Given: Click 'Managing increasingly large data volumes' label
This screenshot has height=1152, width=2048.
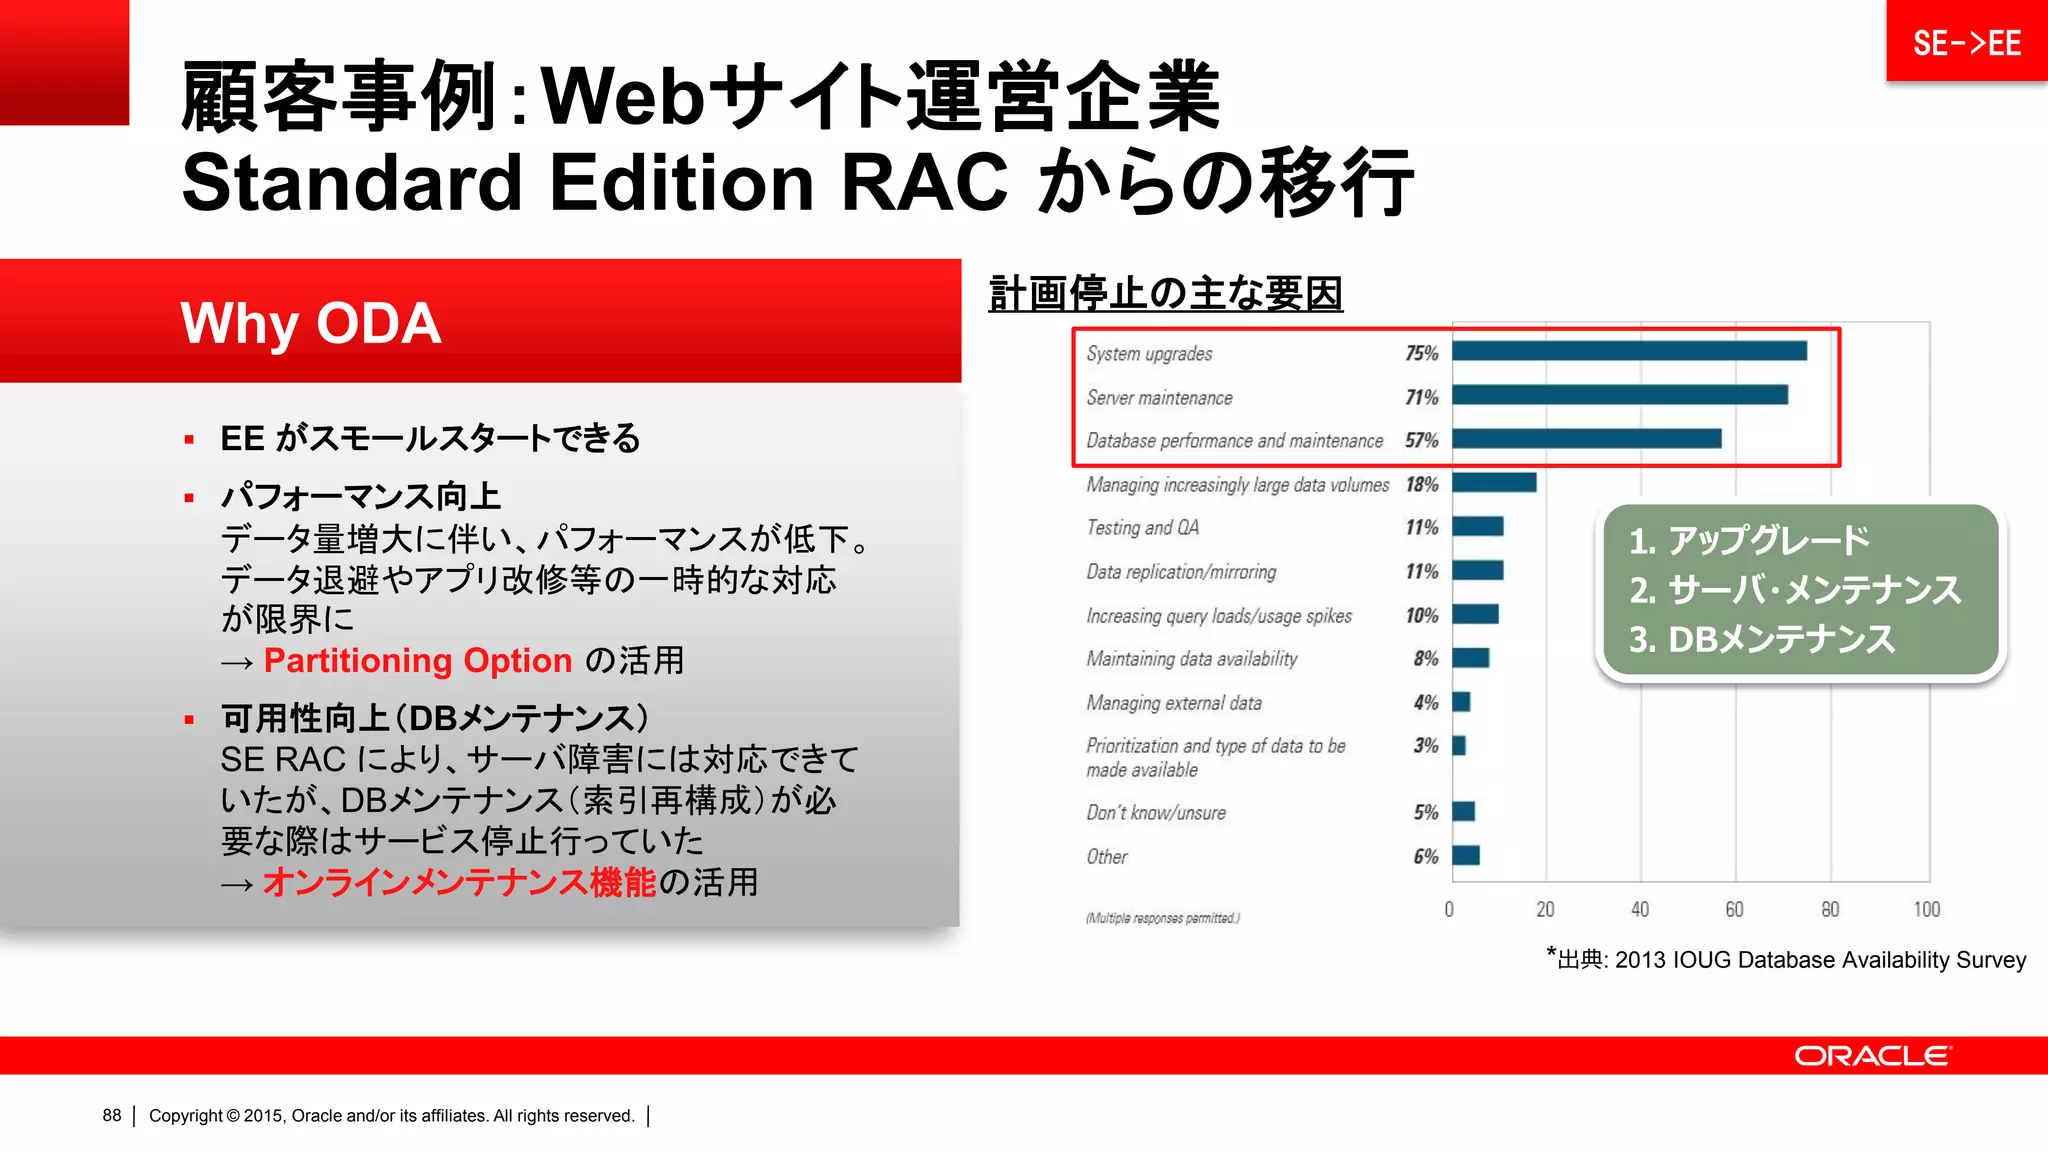Looking at the screenshot, I should pyautogui.click(x=1238, y=485).
